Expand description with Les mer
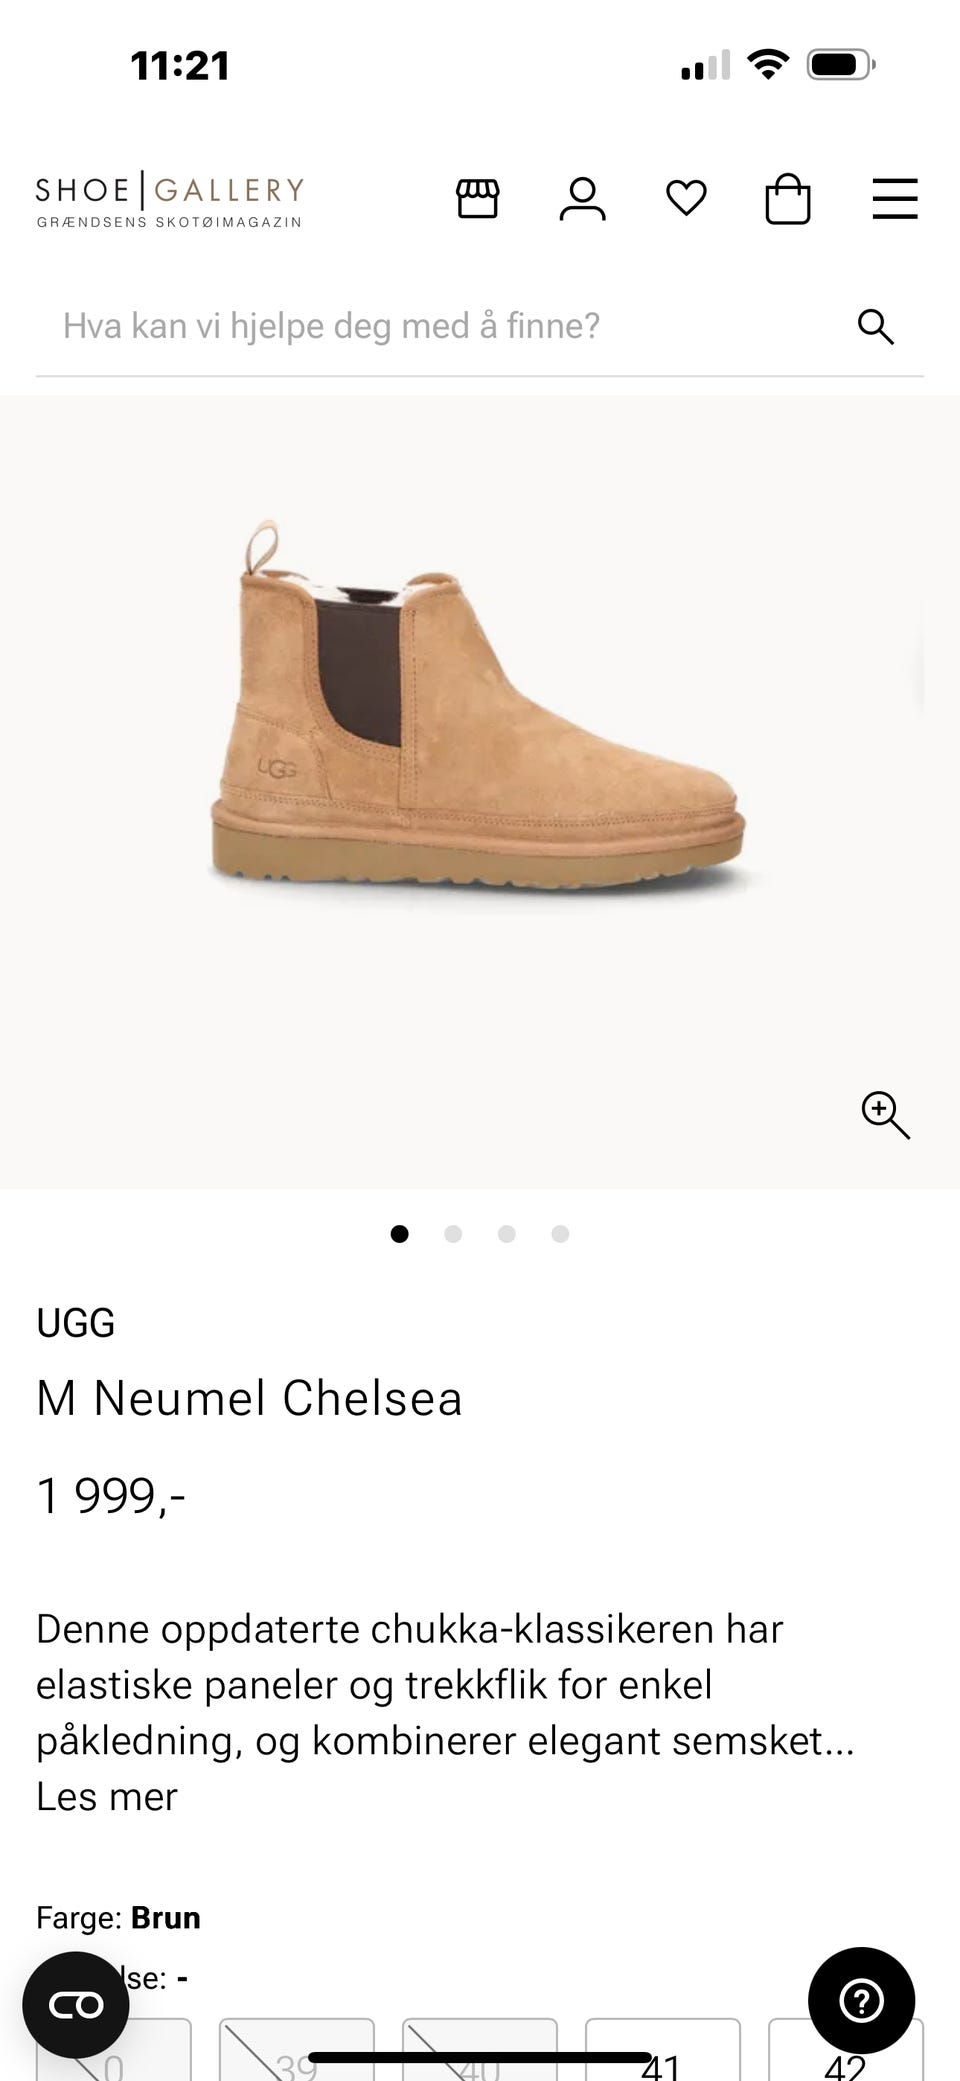Screen dimensions: 960x2081 [107, 1796]
